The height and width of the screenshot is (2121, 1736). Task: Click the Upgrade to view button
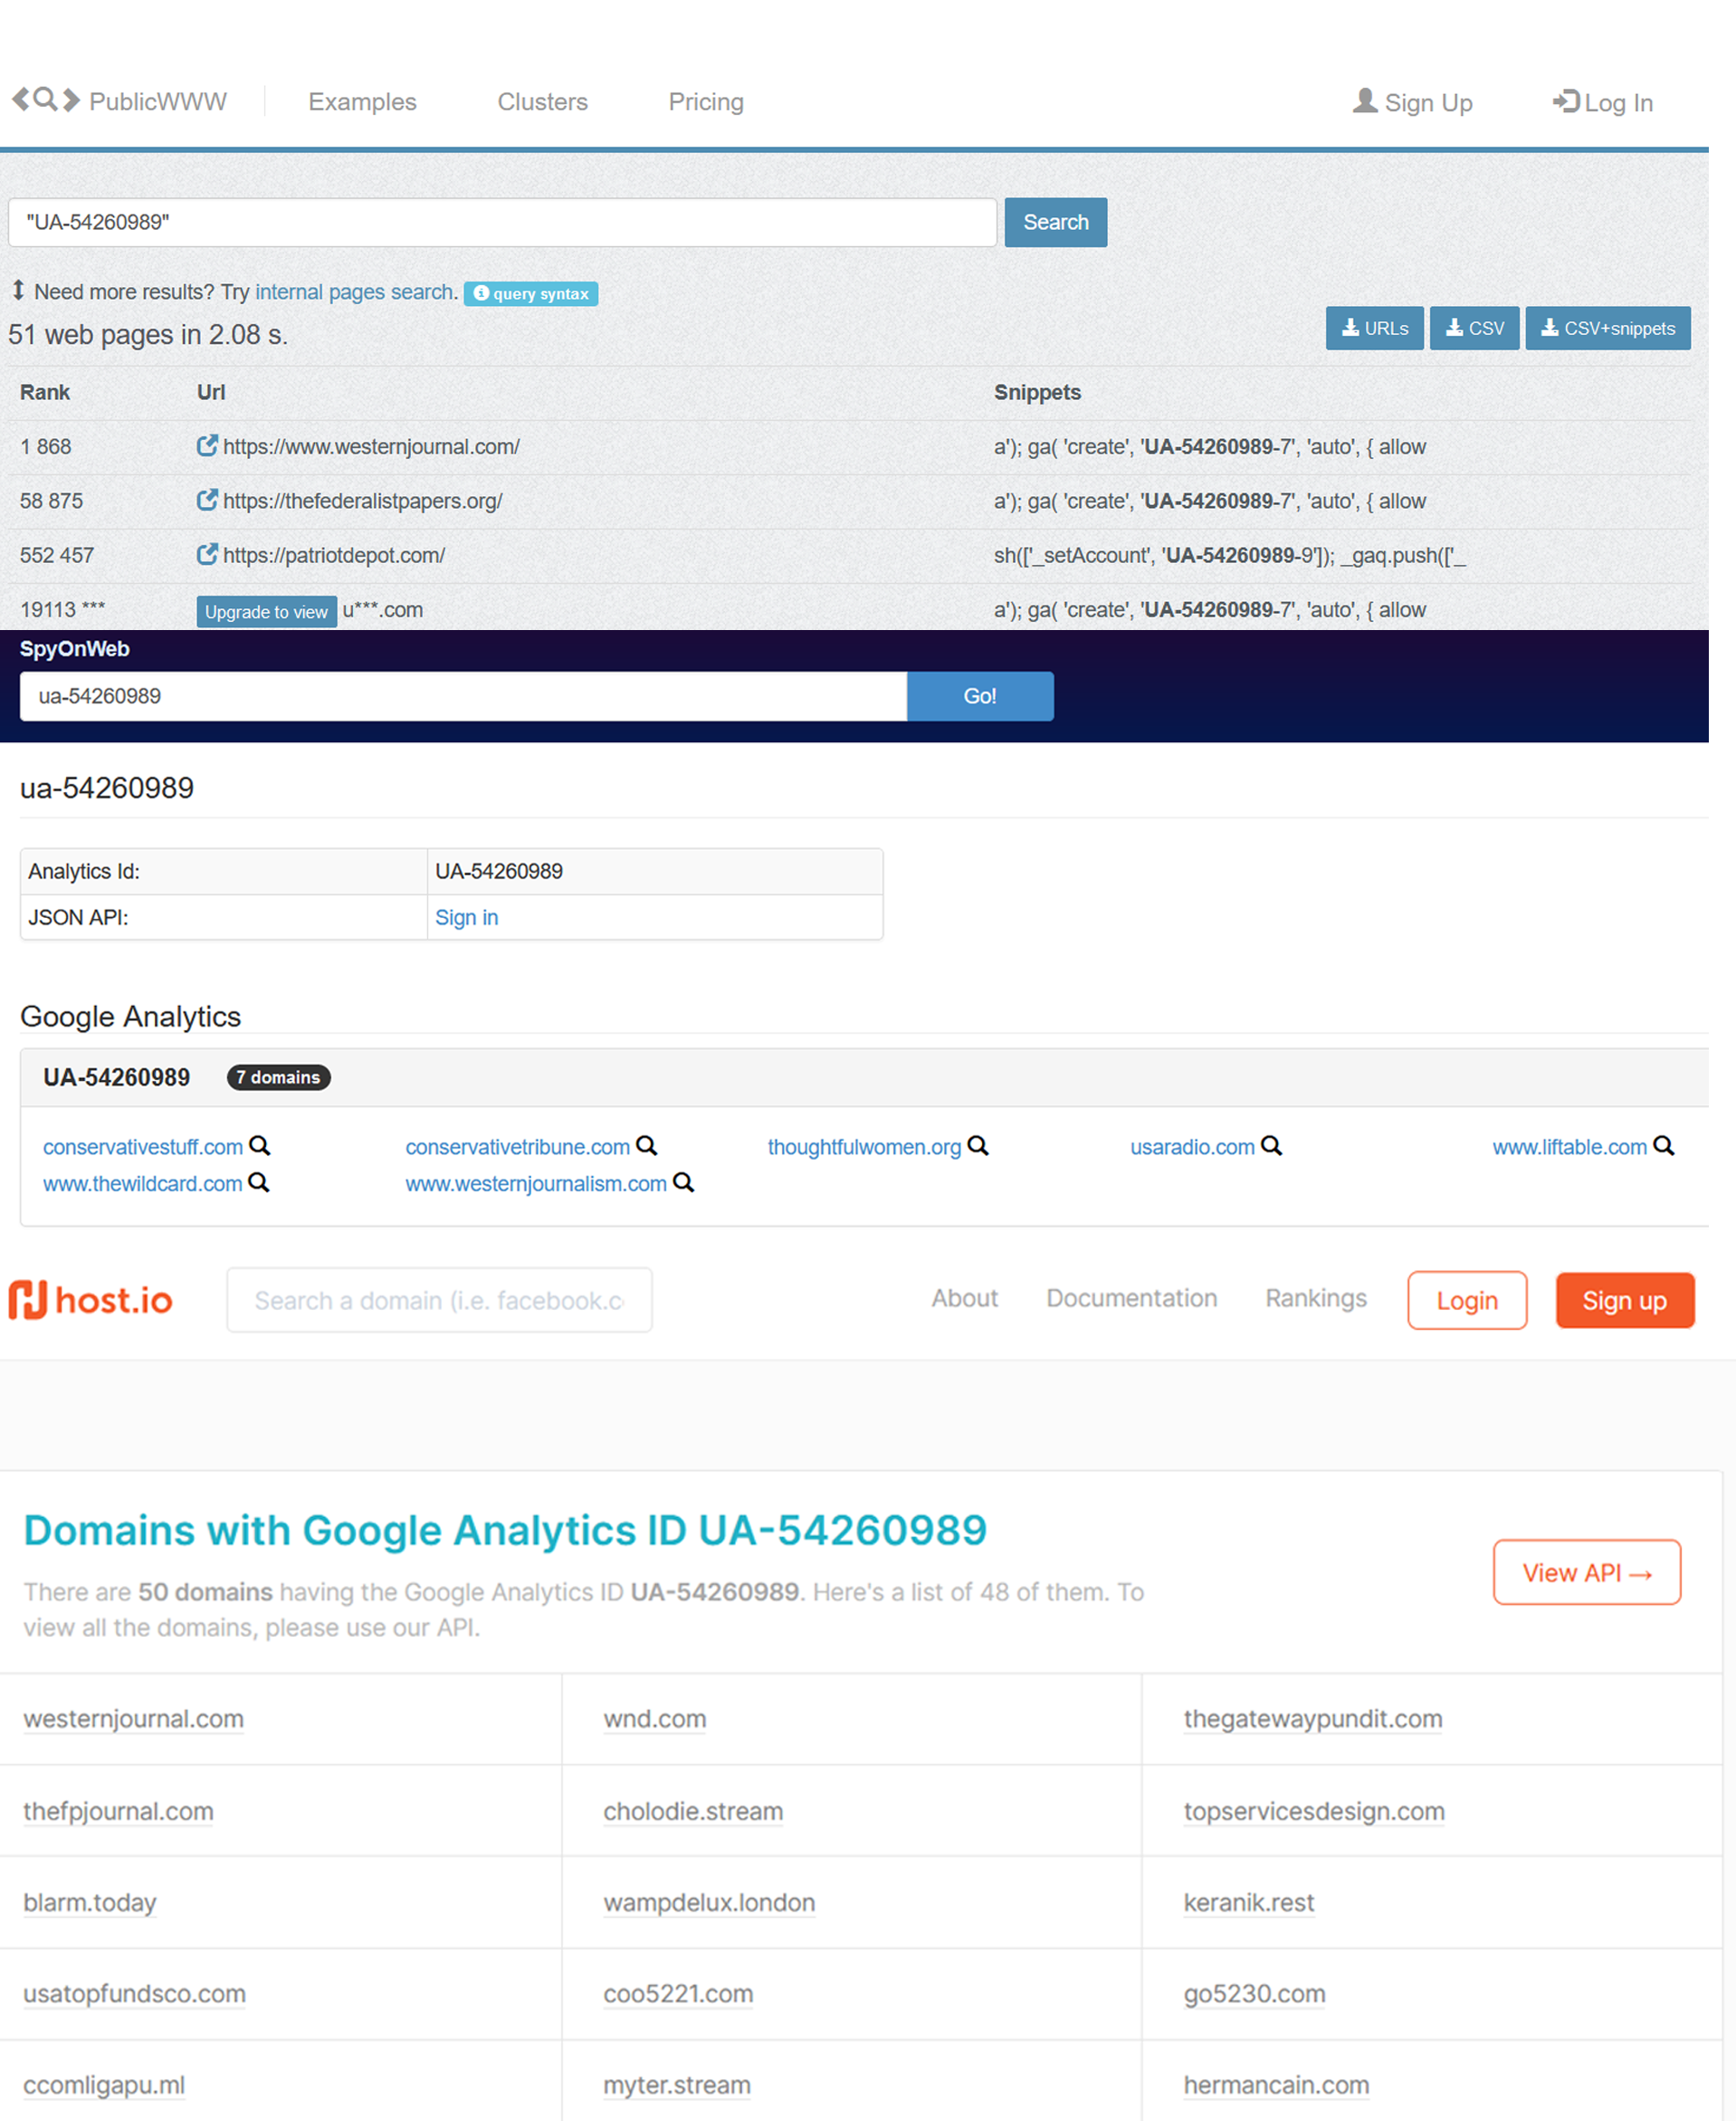pos(266,611)
